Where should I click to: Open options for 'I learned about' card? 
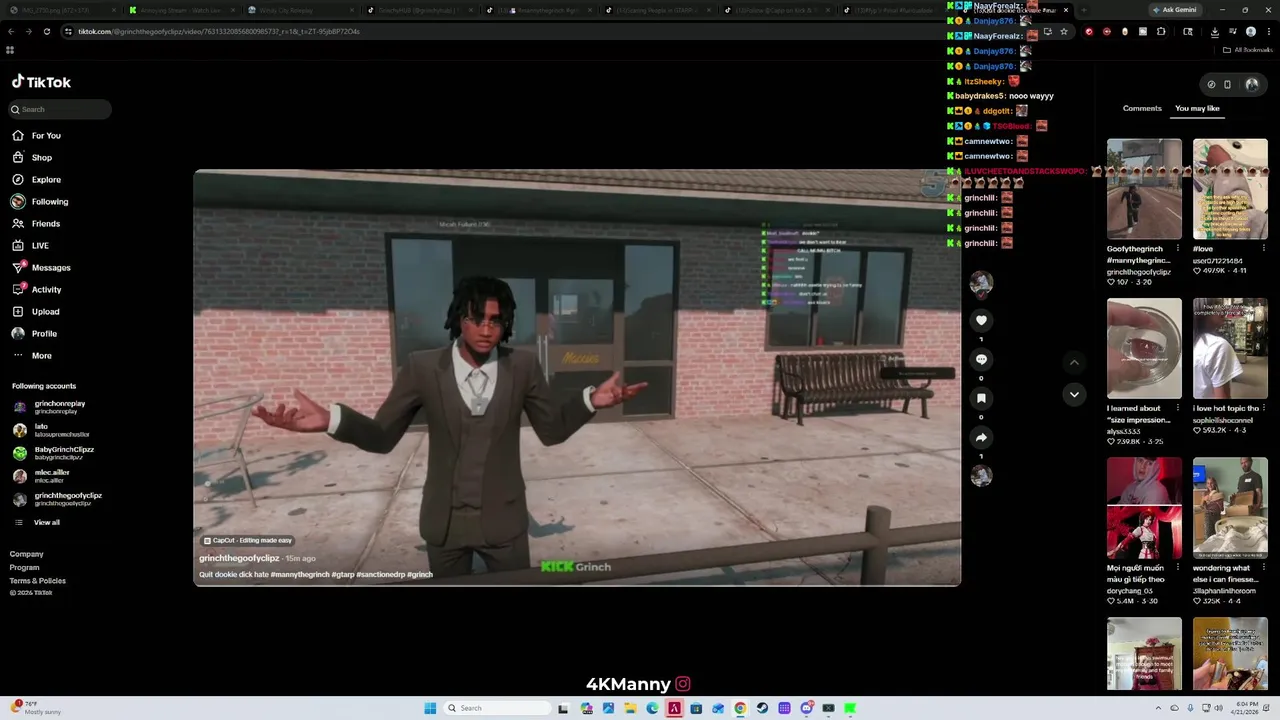(x=1178, y=408)
